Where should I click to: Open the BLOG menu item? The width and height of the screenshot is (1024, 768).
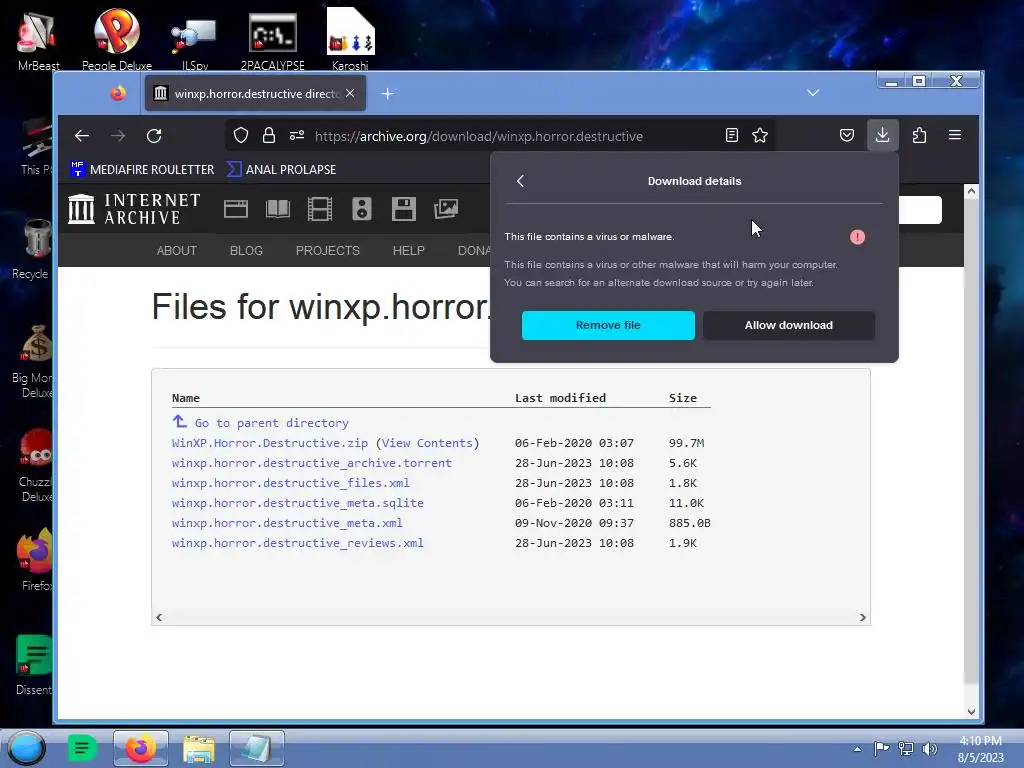tap(246, 251)
